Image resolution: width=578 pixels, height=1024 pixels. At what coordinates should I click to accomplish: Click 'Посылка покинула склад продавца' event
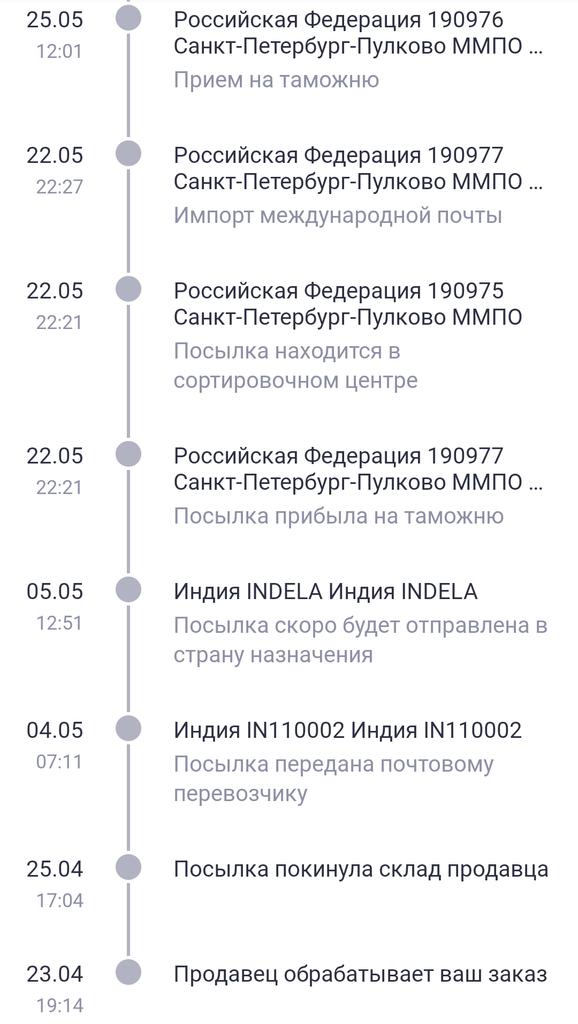361,870
